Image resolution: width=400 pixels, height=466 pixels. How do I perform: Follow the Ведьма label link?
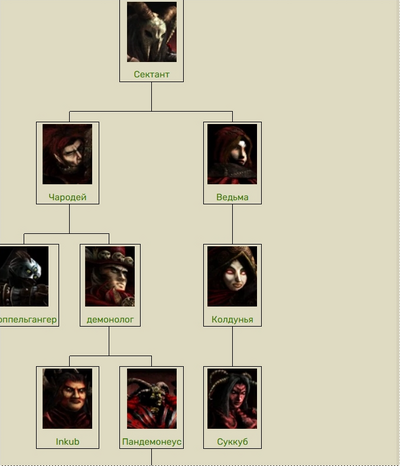(x=232, y=197)
